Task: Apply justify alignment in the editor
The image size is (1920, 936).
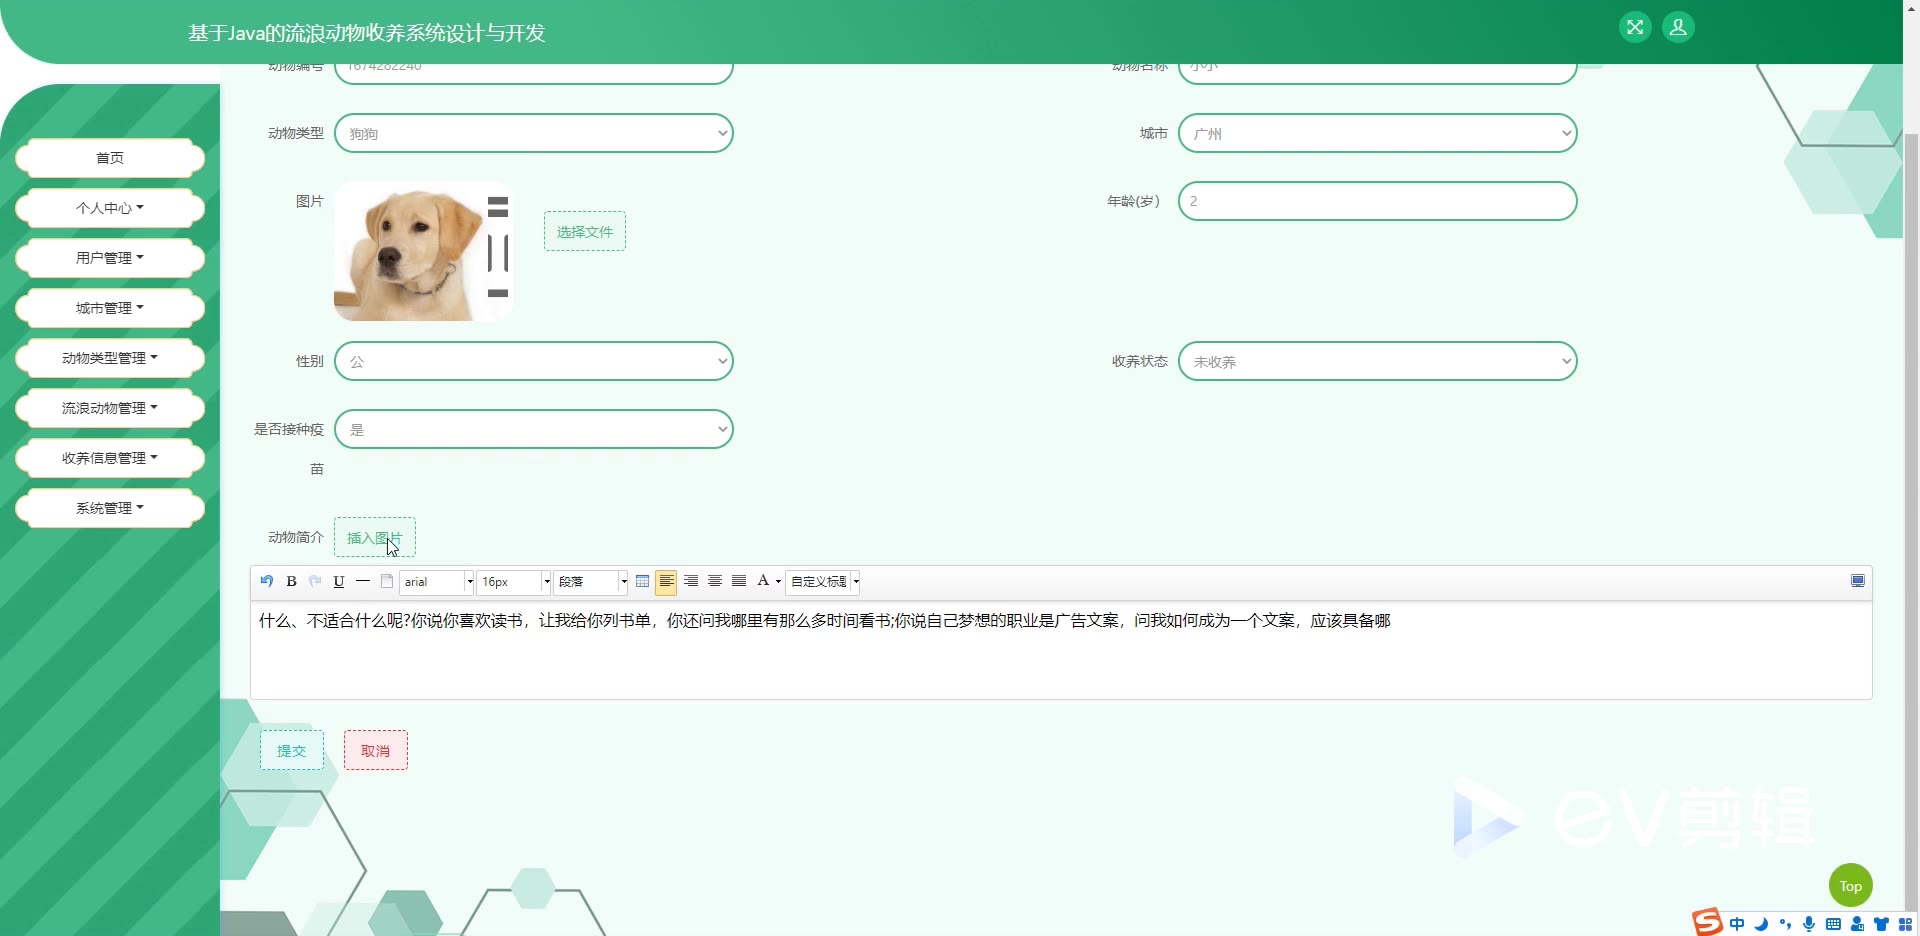Action: (x=739, y=581)
